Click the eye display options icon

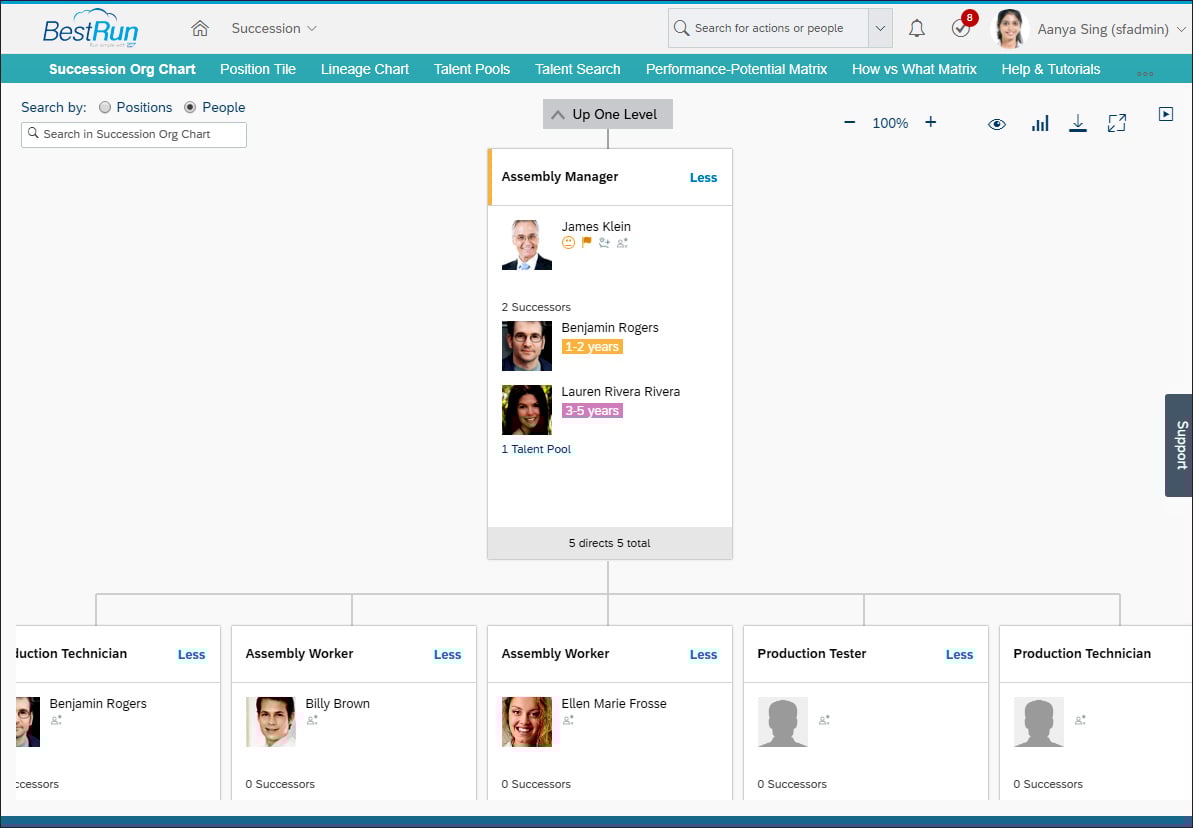click(x=997, y=122)
